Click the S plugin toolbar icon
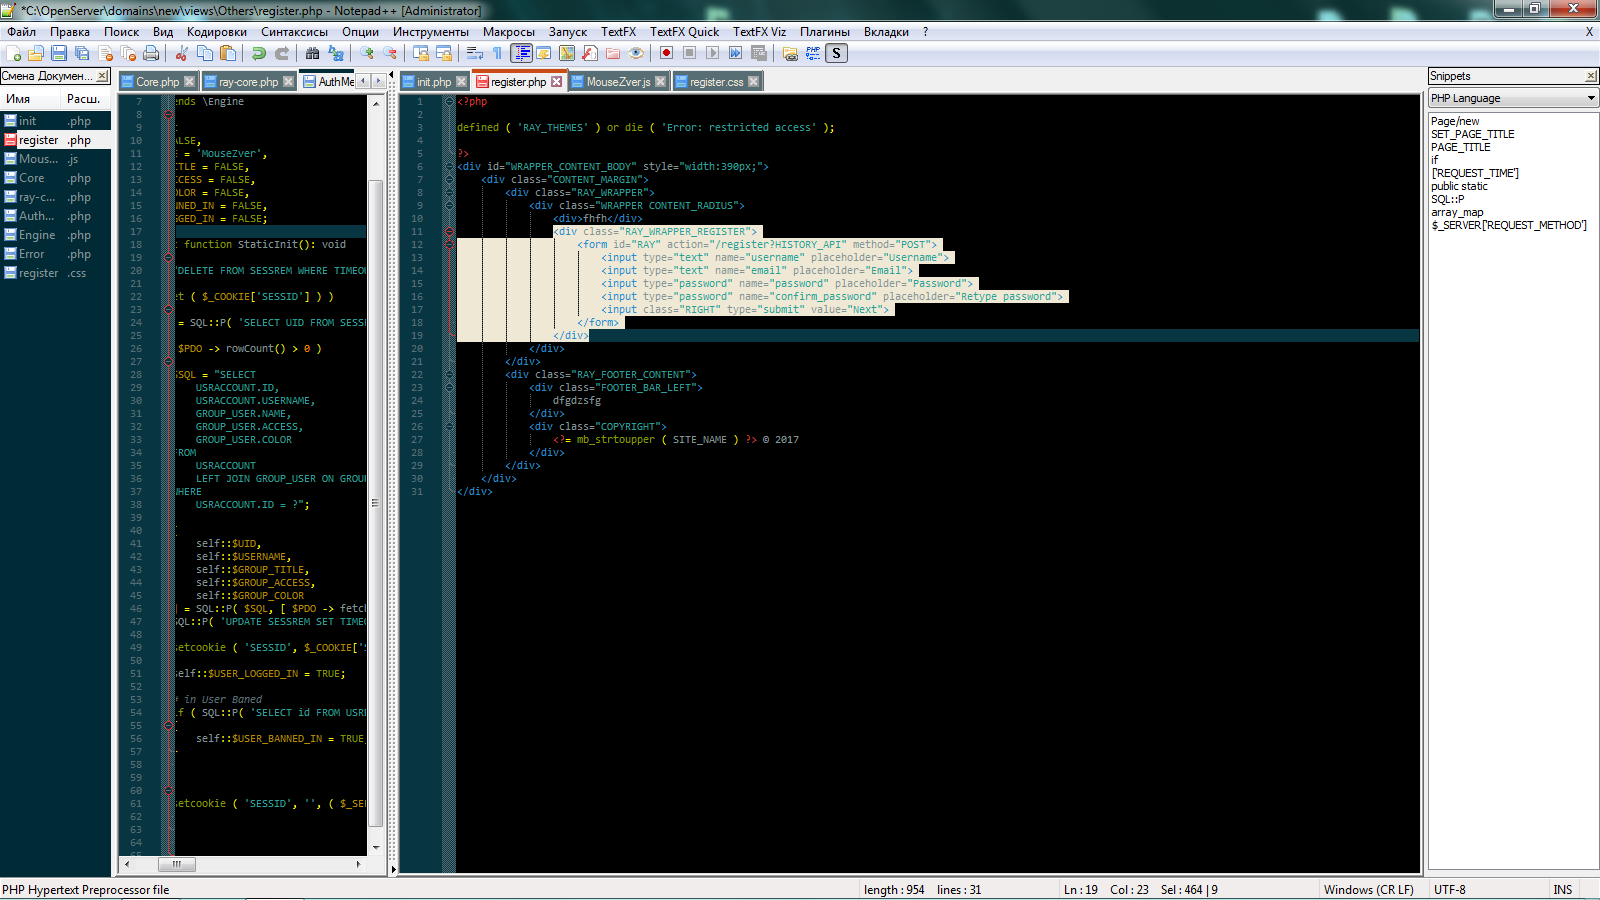Viewport: 1600px width, 900px height. (837, 53)
